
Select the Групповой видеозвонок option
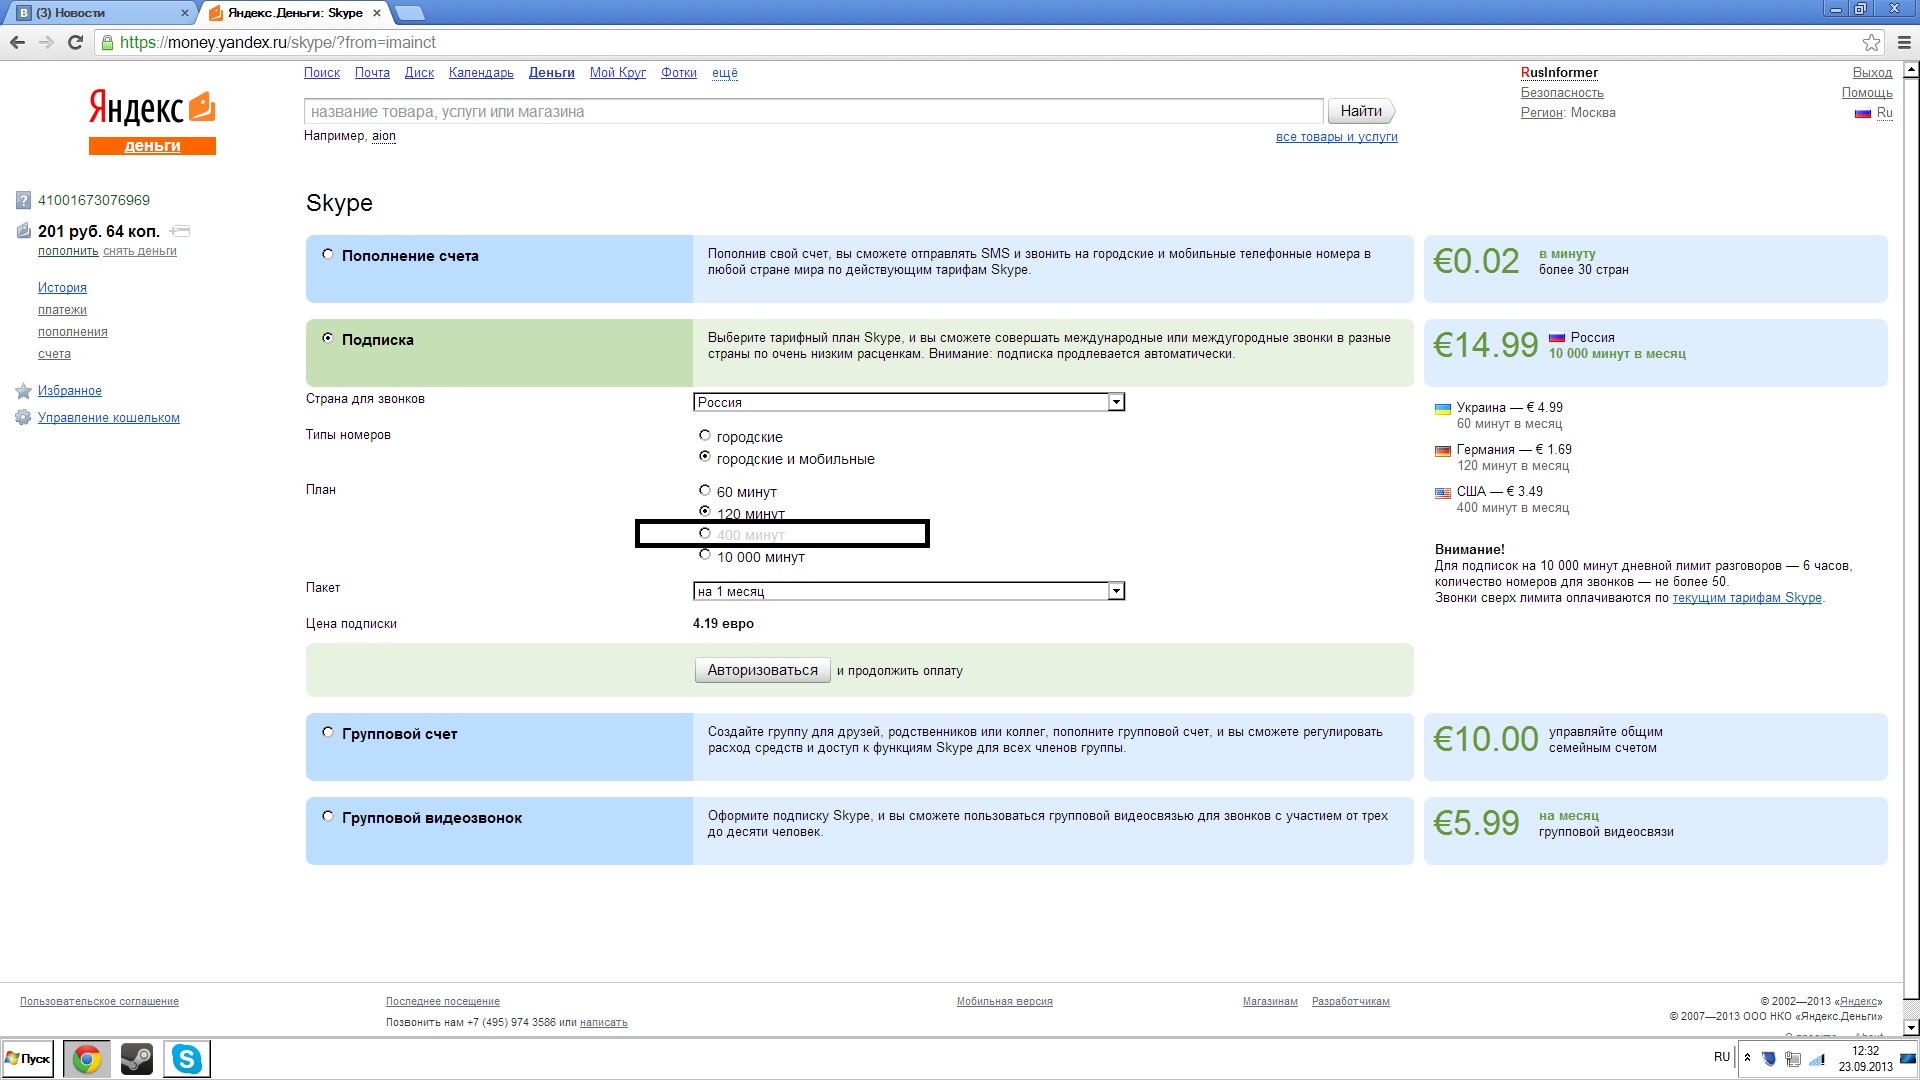[x=328, y=817]
